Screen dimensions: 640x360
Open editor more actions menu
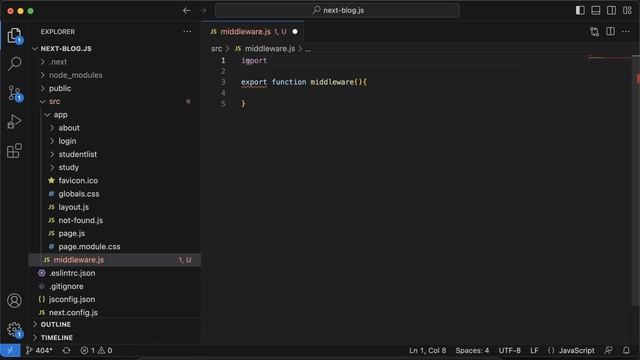click(626, 31)
